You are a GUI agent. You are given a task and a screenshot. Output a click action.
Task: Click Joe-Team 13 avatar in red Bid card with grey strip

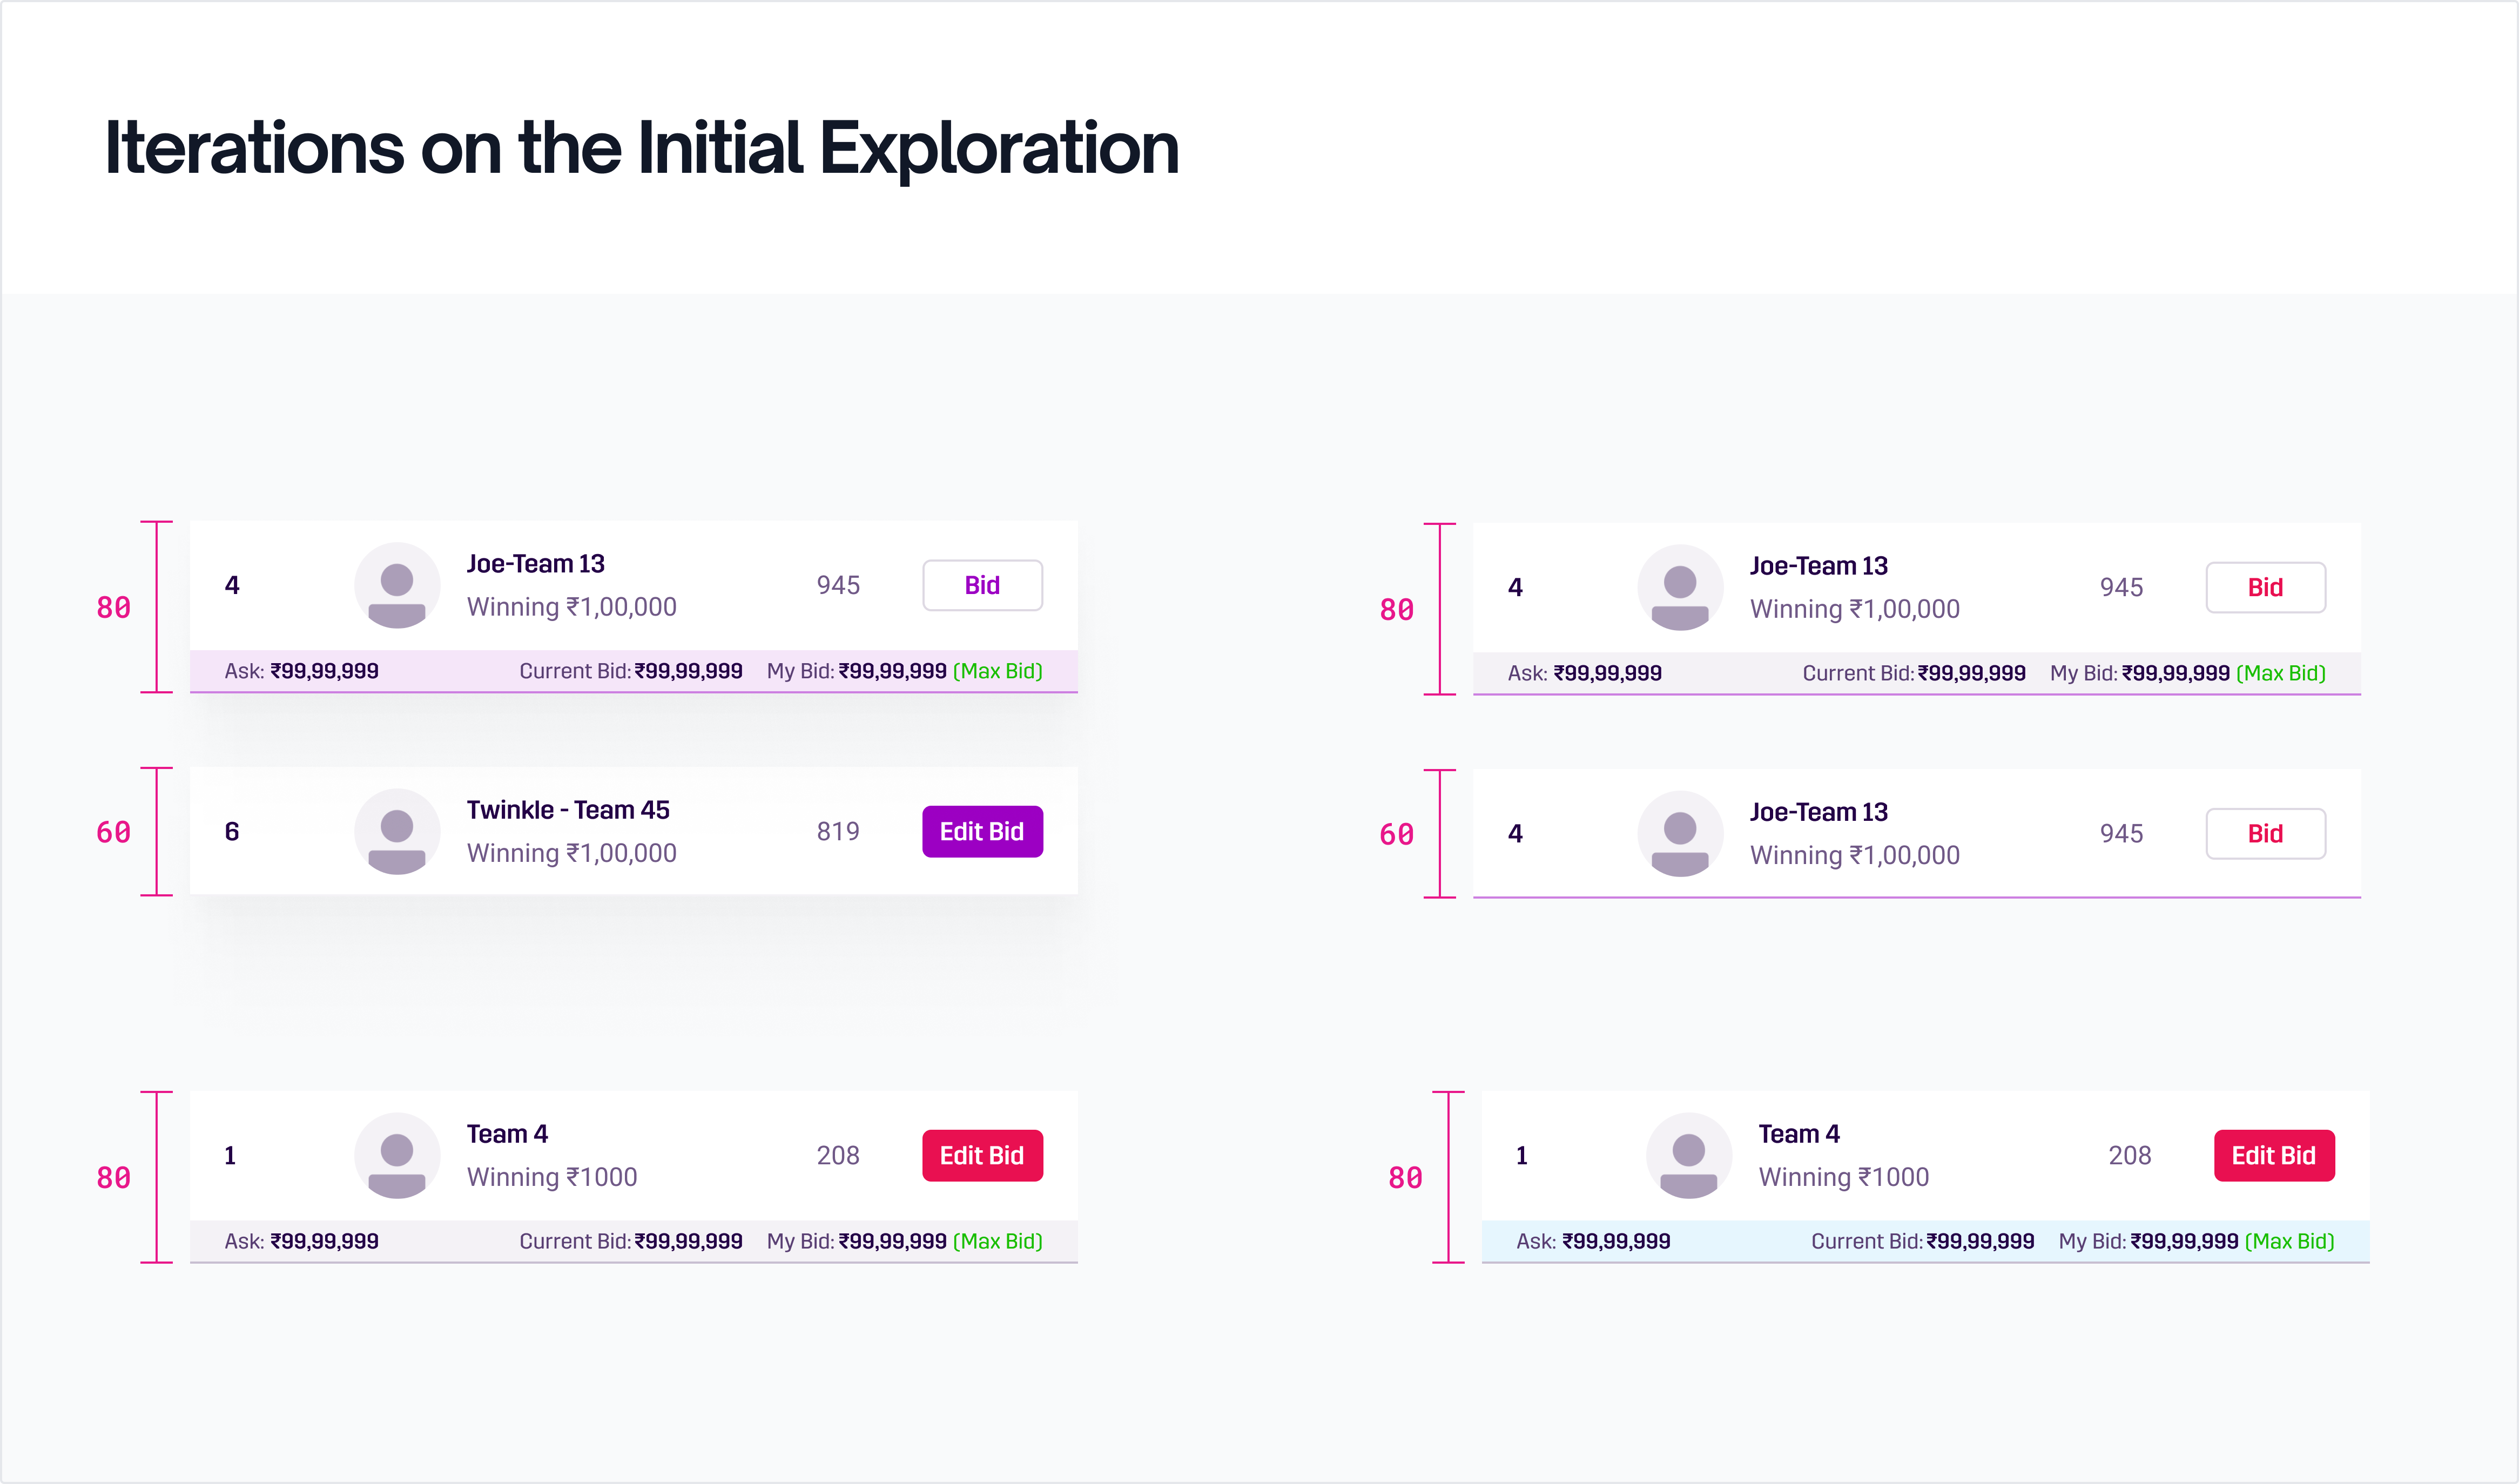[1680, 588]
